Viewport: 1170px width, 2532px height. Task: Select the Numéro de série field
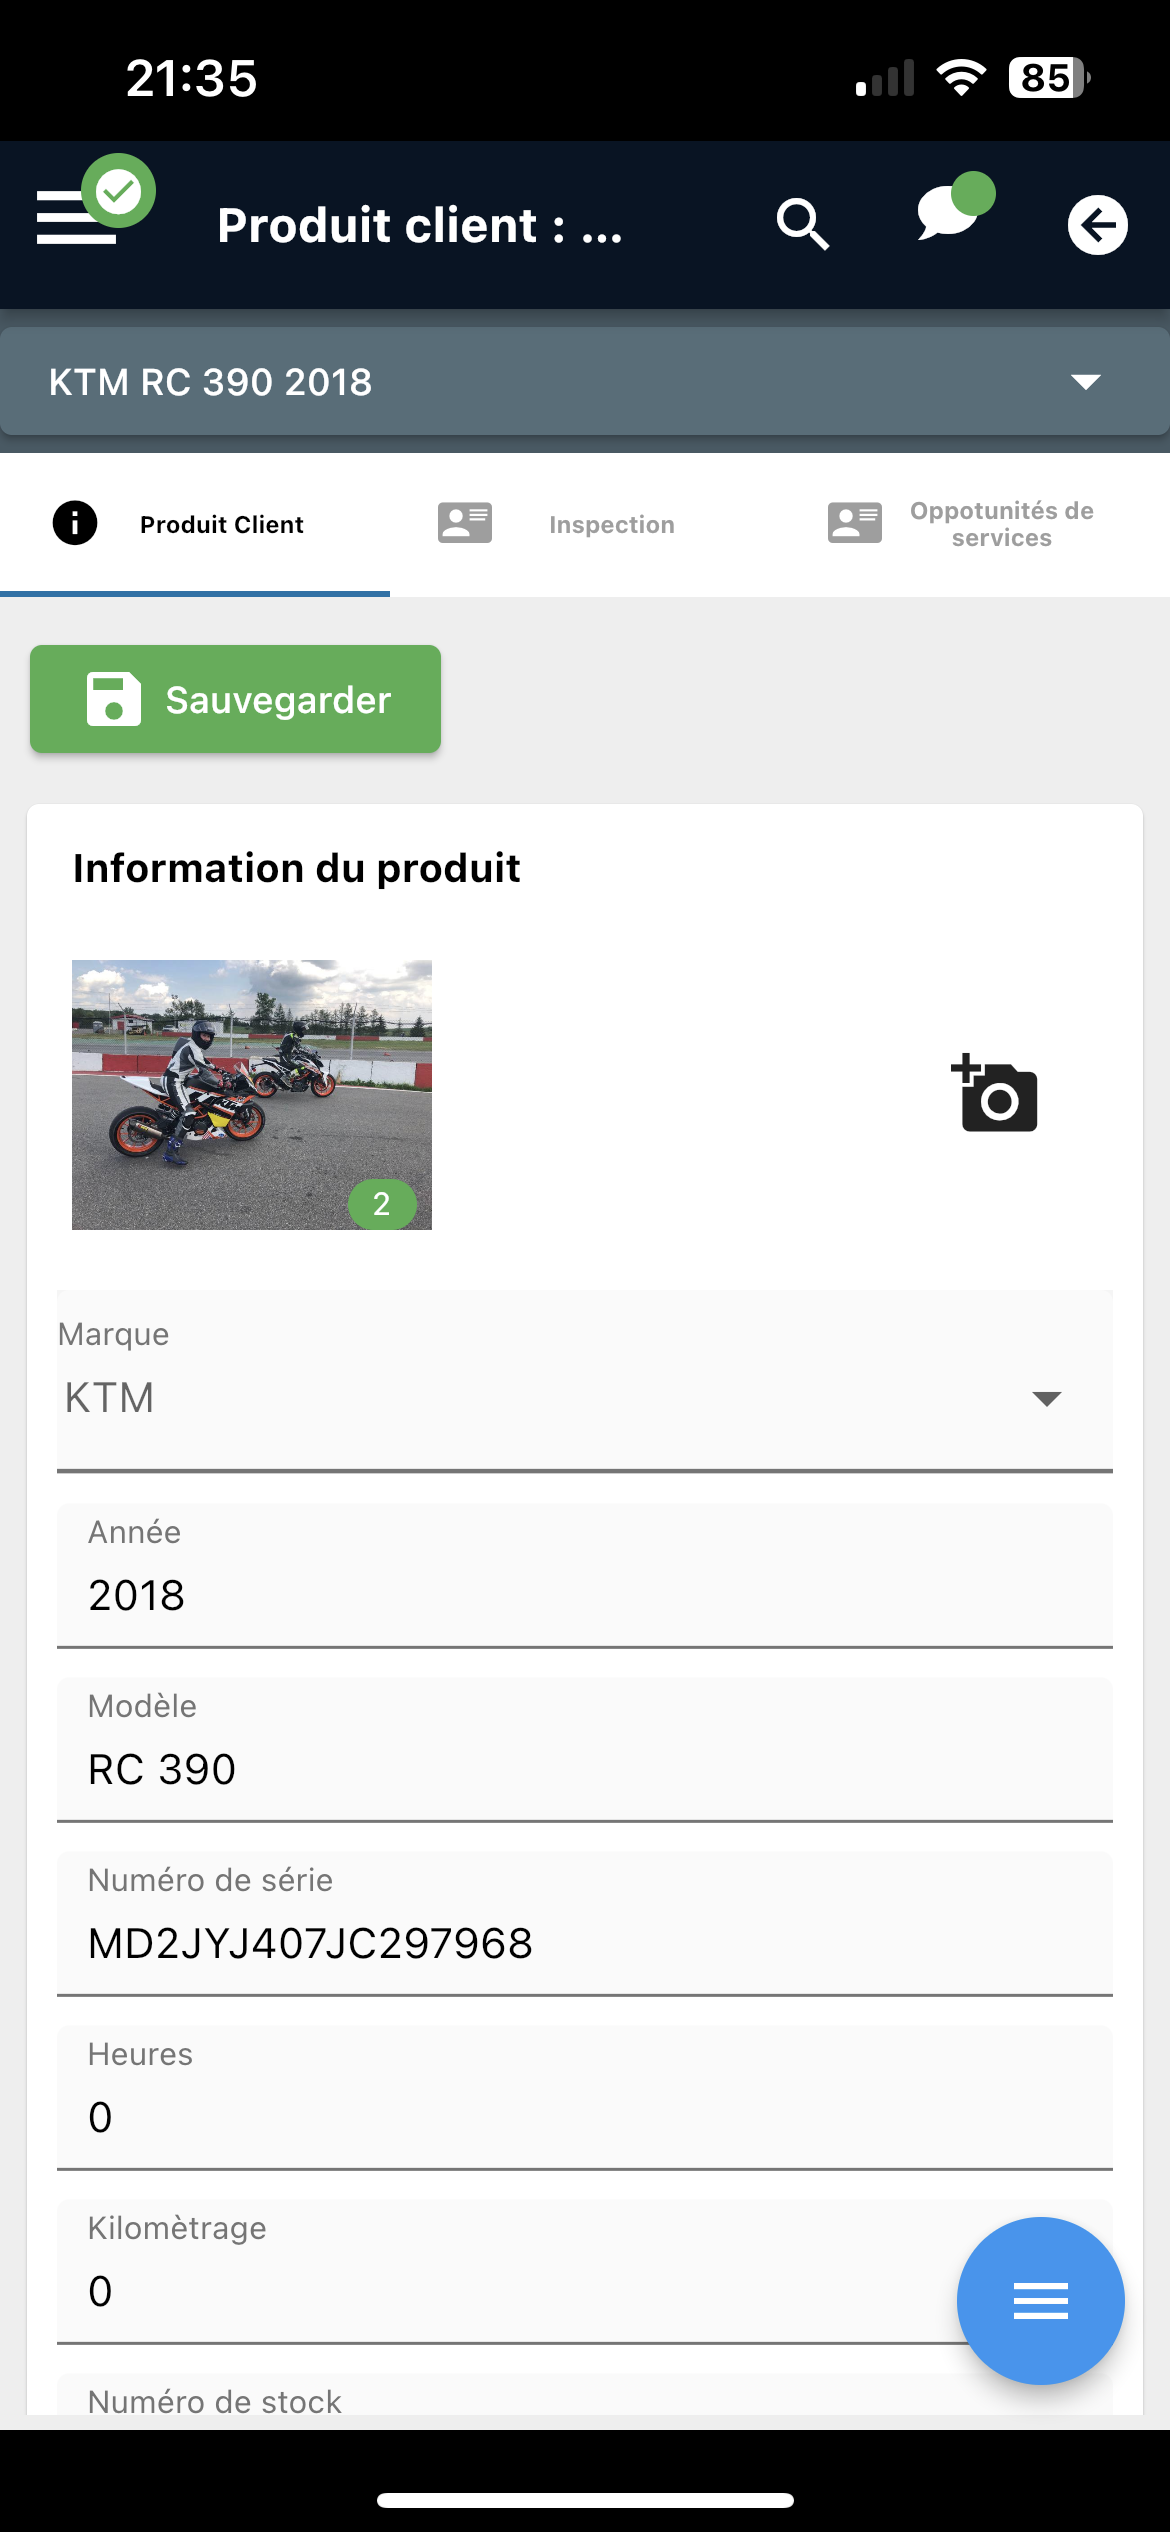click(x=585, y=1924)
